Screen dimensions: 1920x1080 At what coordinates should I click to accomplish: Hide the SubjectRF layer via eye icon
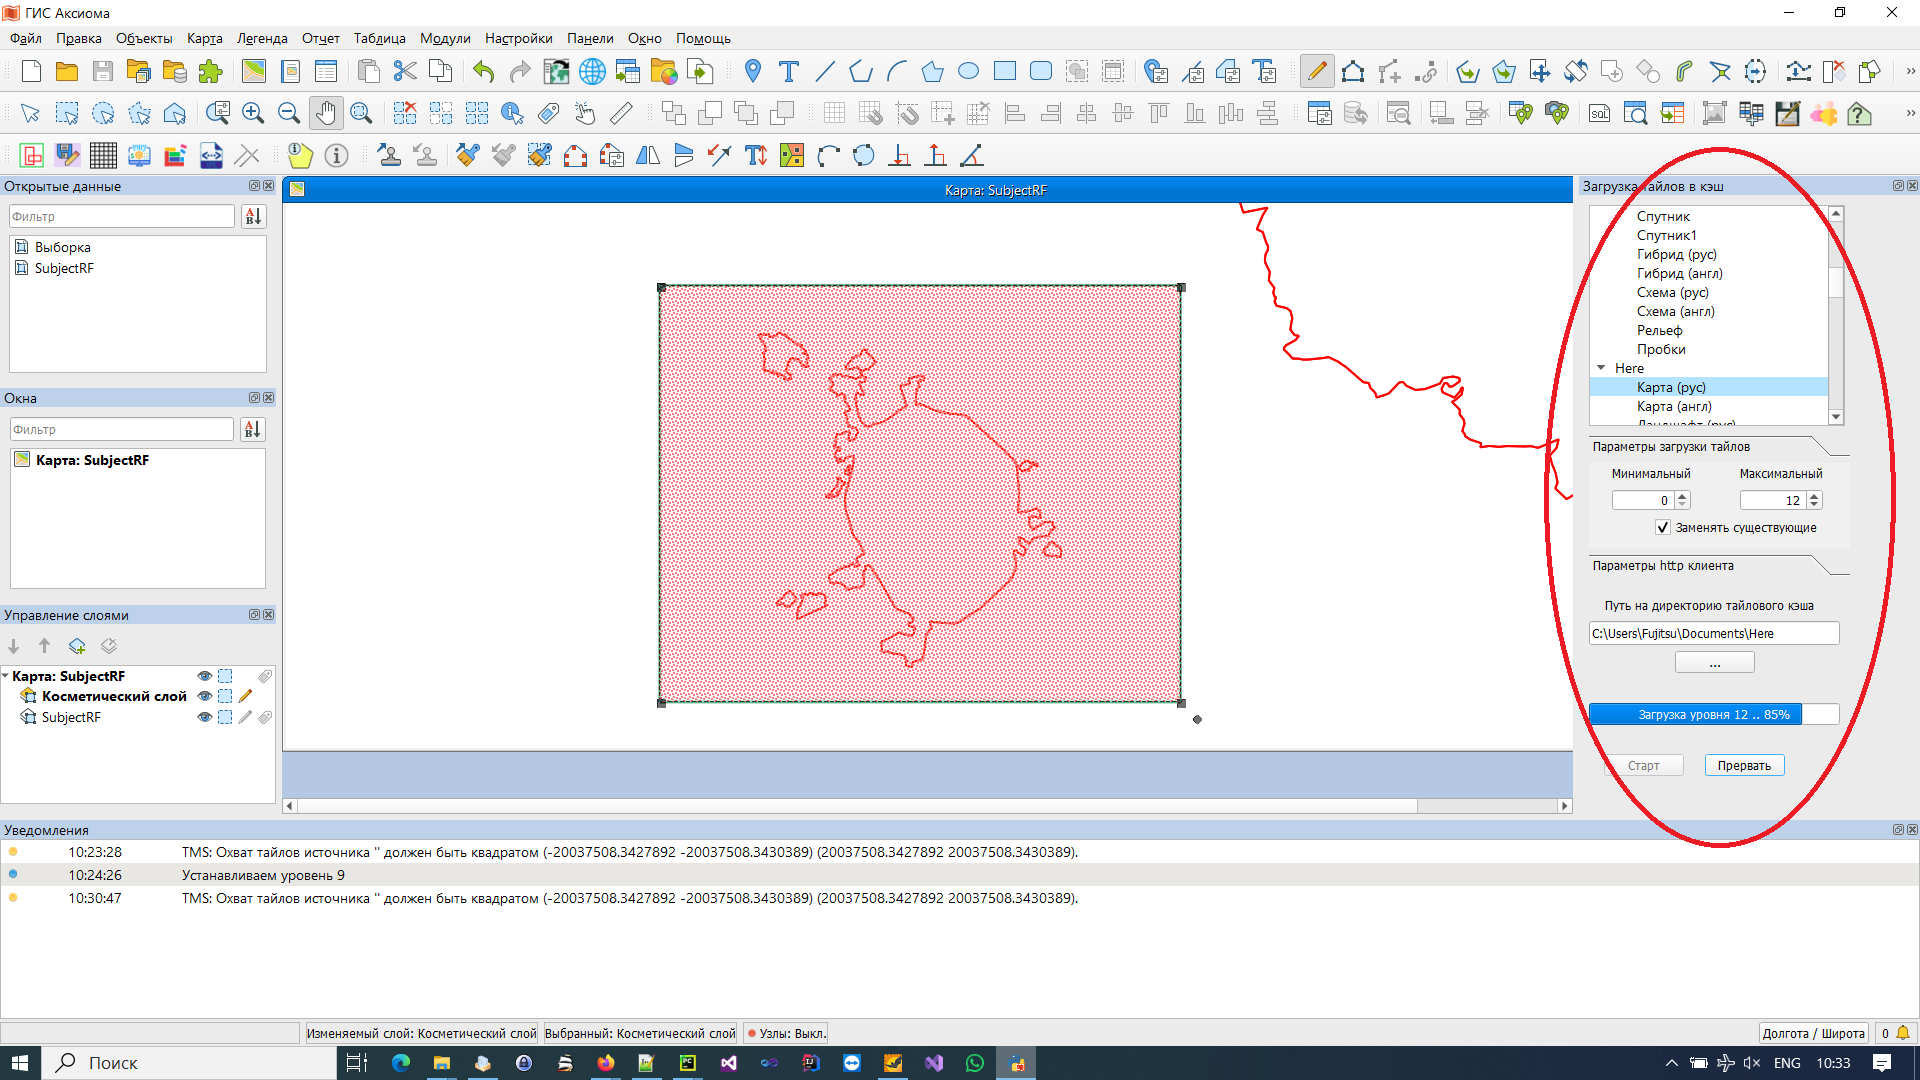click(x=204, y=717)
